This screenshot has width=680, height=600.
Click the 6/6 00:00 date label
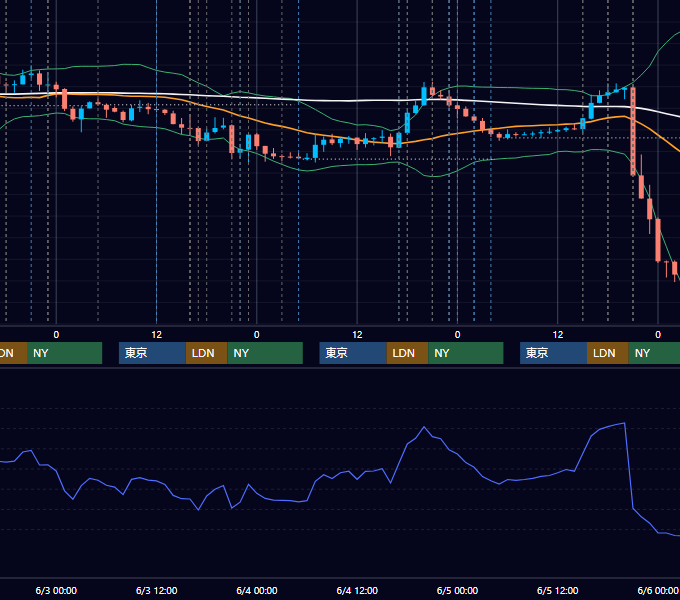(x=658, y=590)
